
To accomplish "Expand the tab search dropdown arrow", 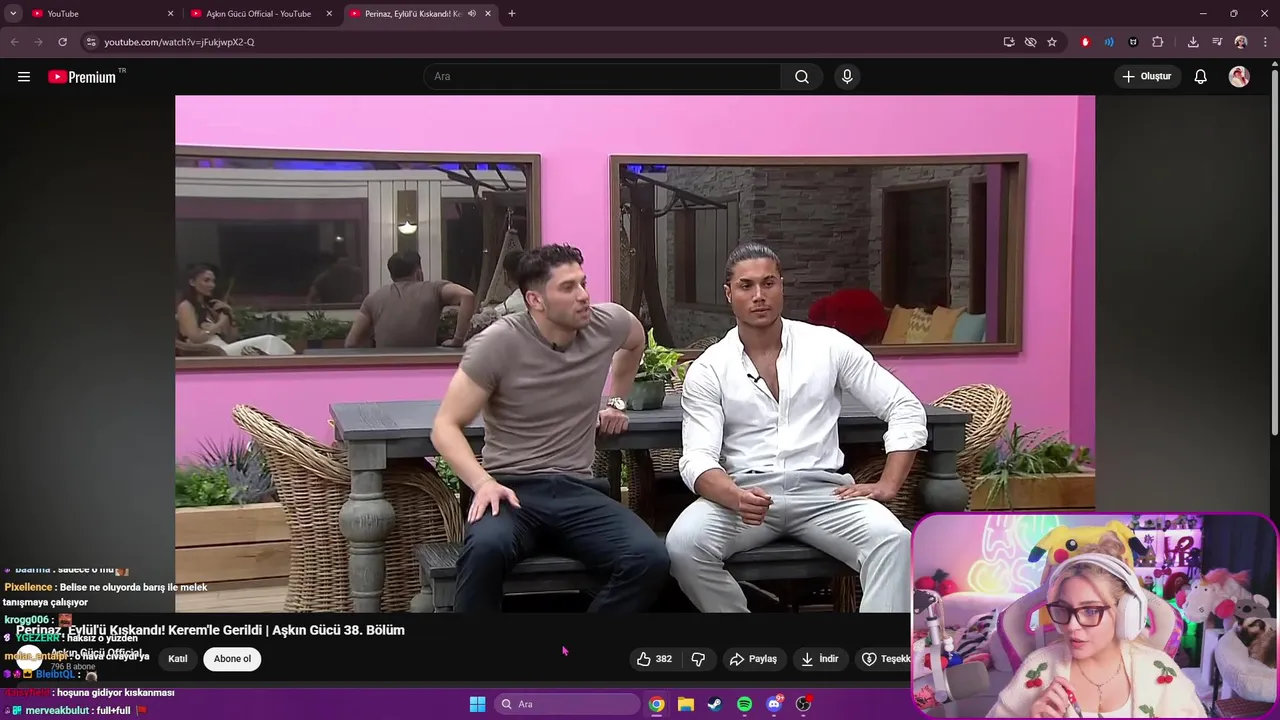I will pyautogui.click(x=13, y=14).
